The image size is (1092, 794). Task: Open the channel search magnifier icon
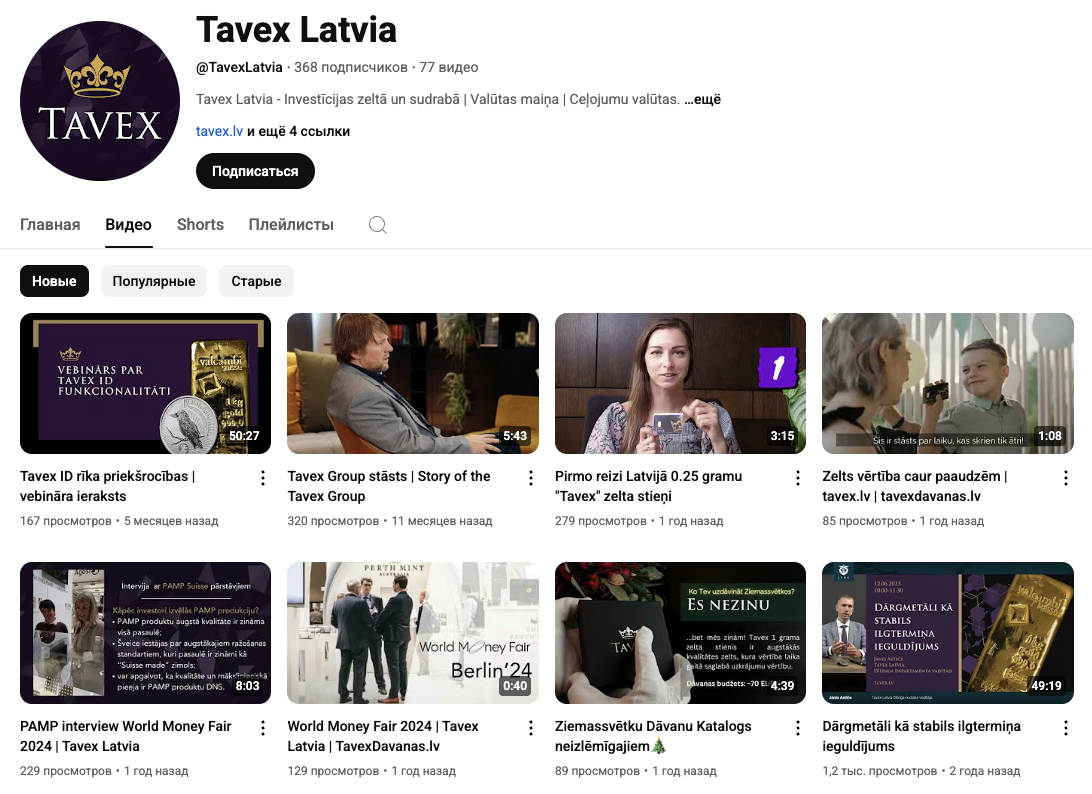(x=377, y=225)
